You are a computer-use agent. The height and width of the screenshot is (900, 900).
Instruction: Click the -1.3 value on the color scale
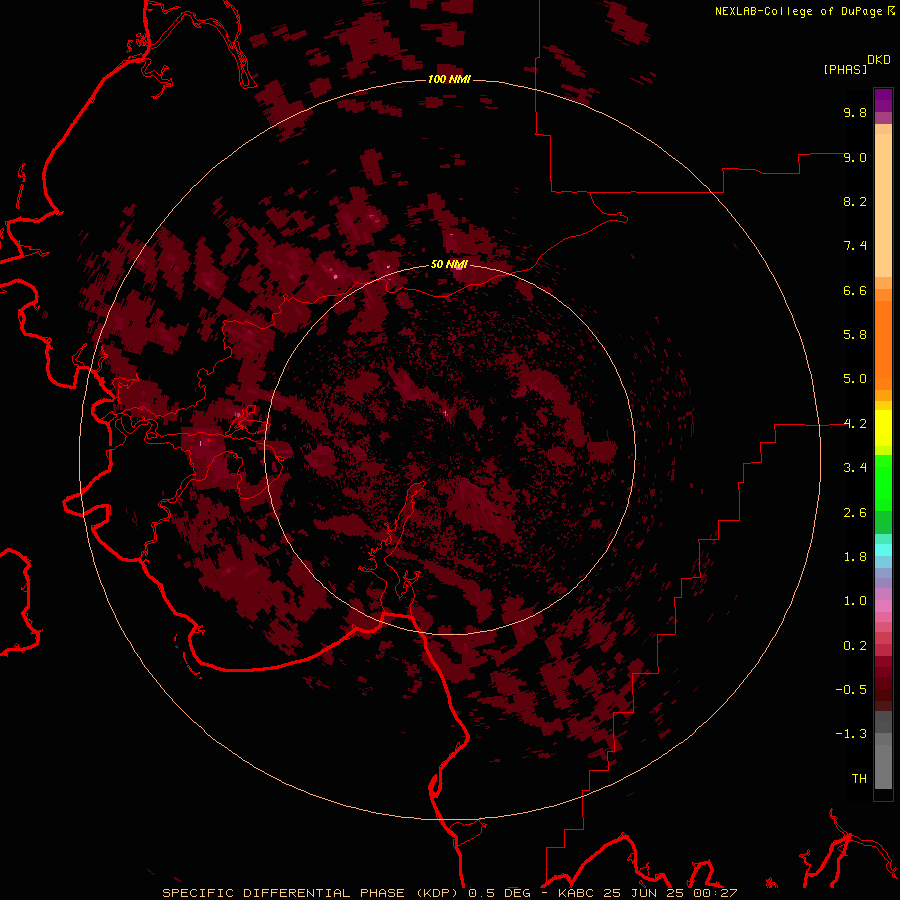tap(851, 734)
